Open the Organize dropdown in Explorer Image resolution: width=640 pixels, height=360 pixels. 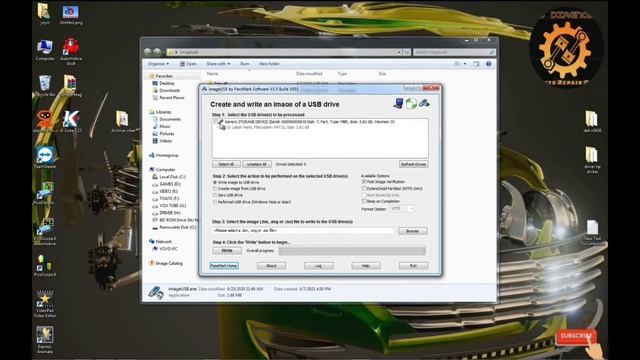pyautogui.click(x=158, y=64)
